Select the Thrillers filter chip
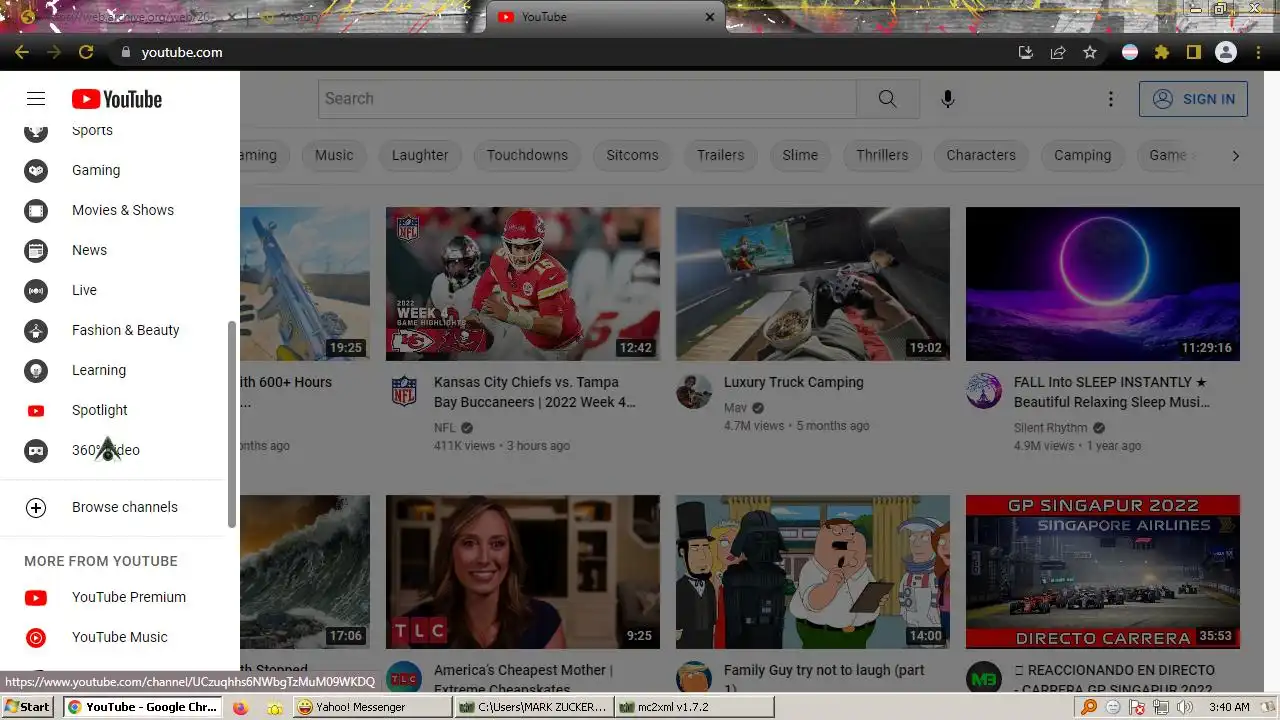This screenshot has height=720, width=1280. pos(882,155)
